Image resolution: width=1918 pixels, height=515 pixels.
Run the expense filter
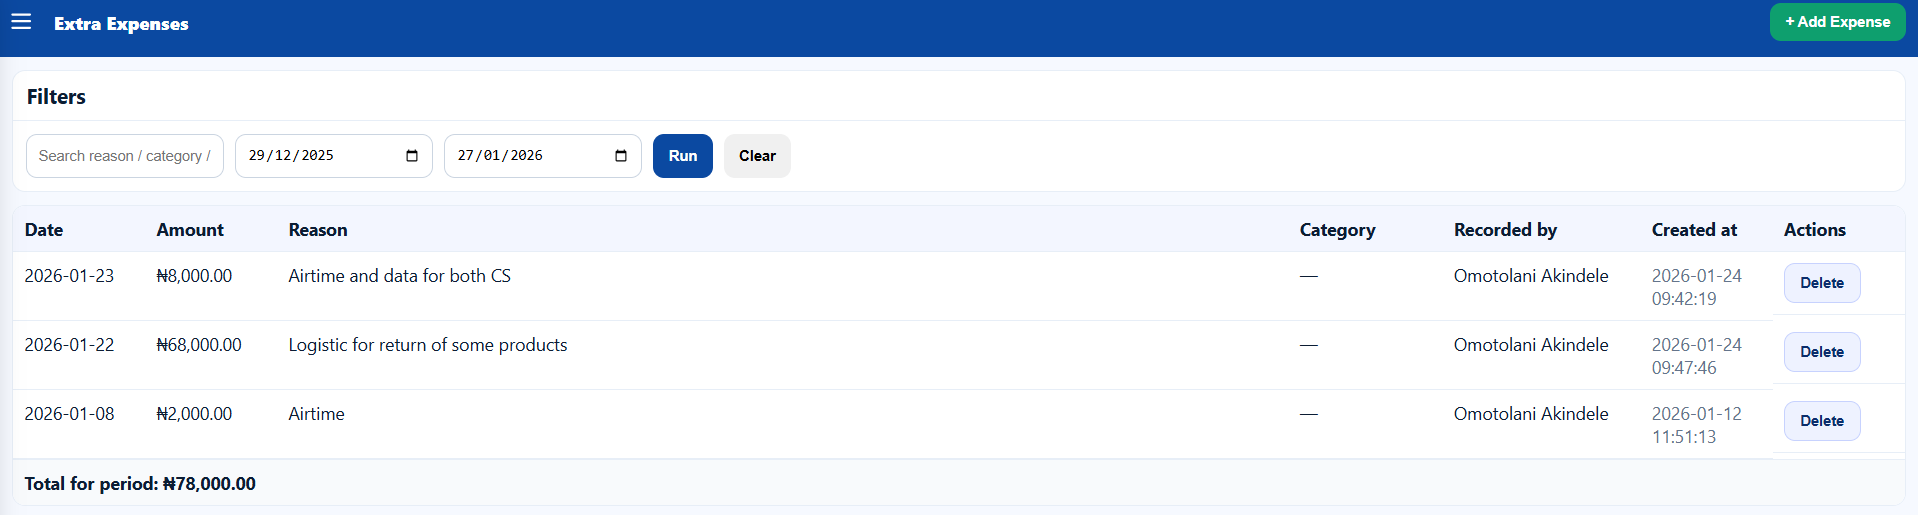682,156
